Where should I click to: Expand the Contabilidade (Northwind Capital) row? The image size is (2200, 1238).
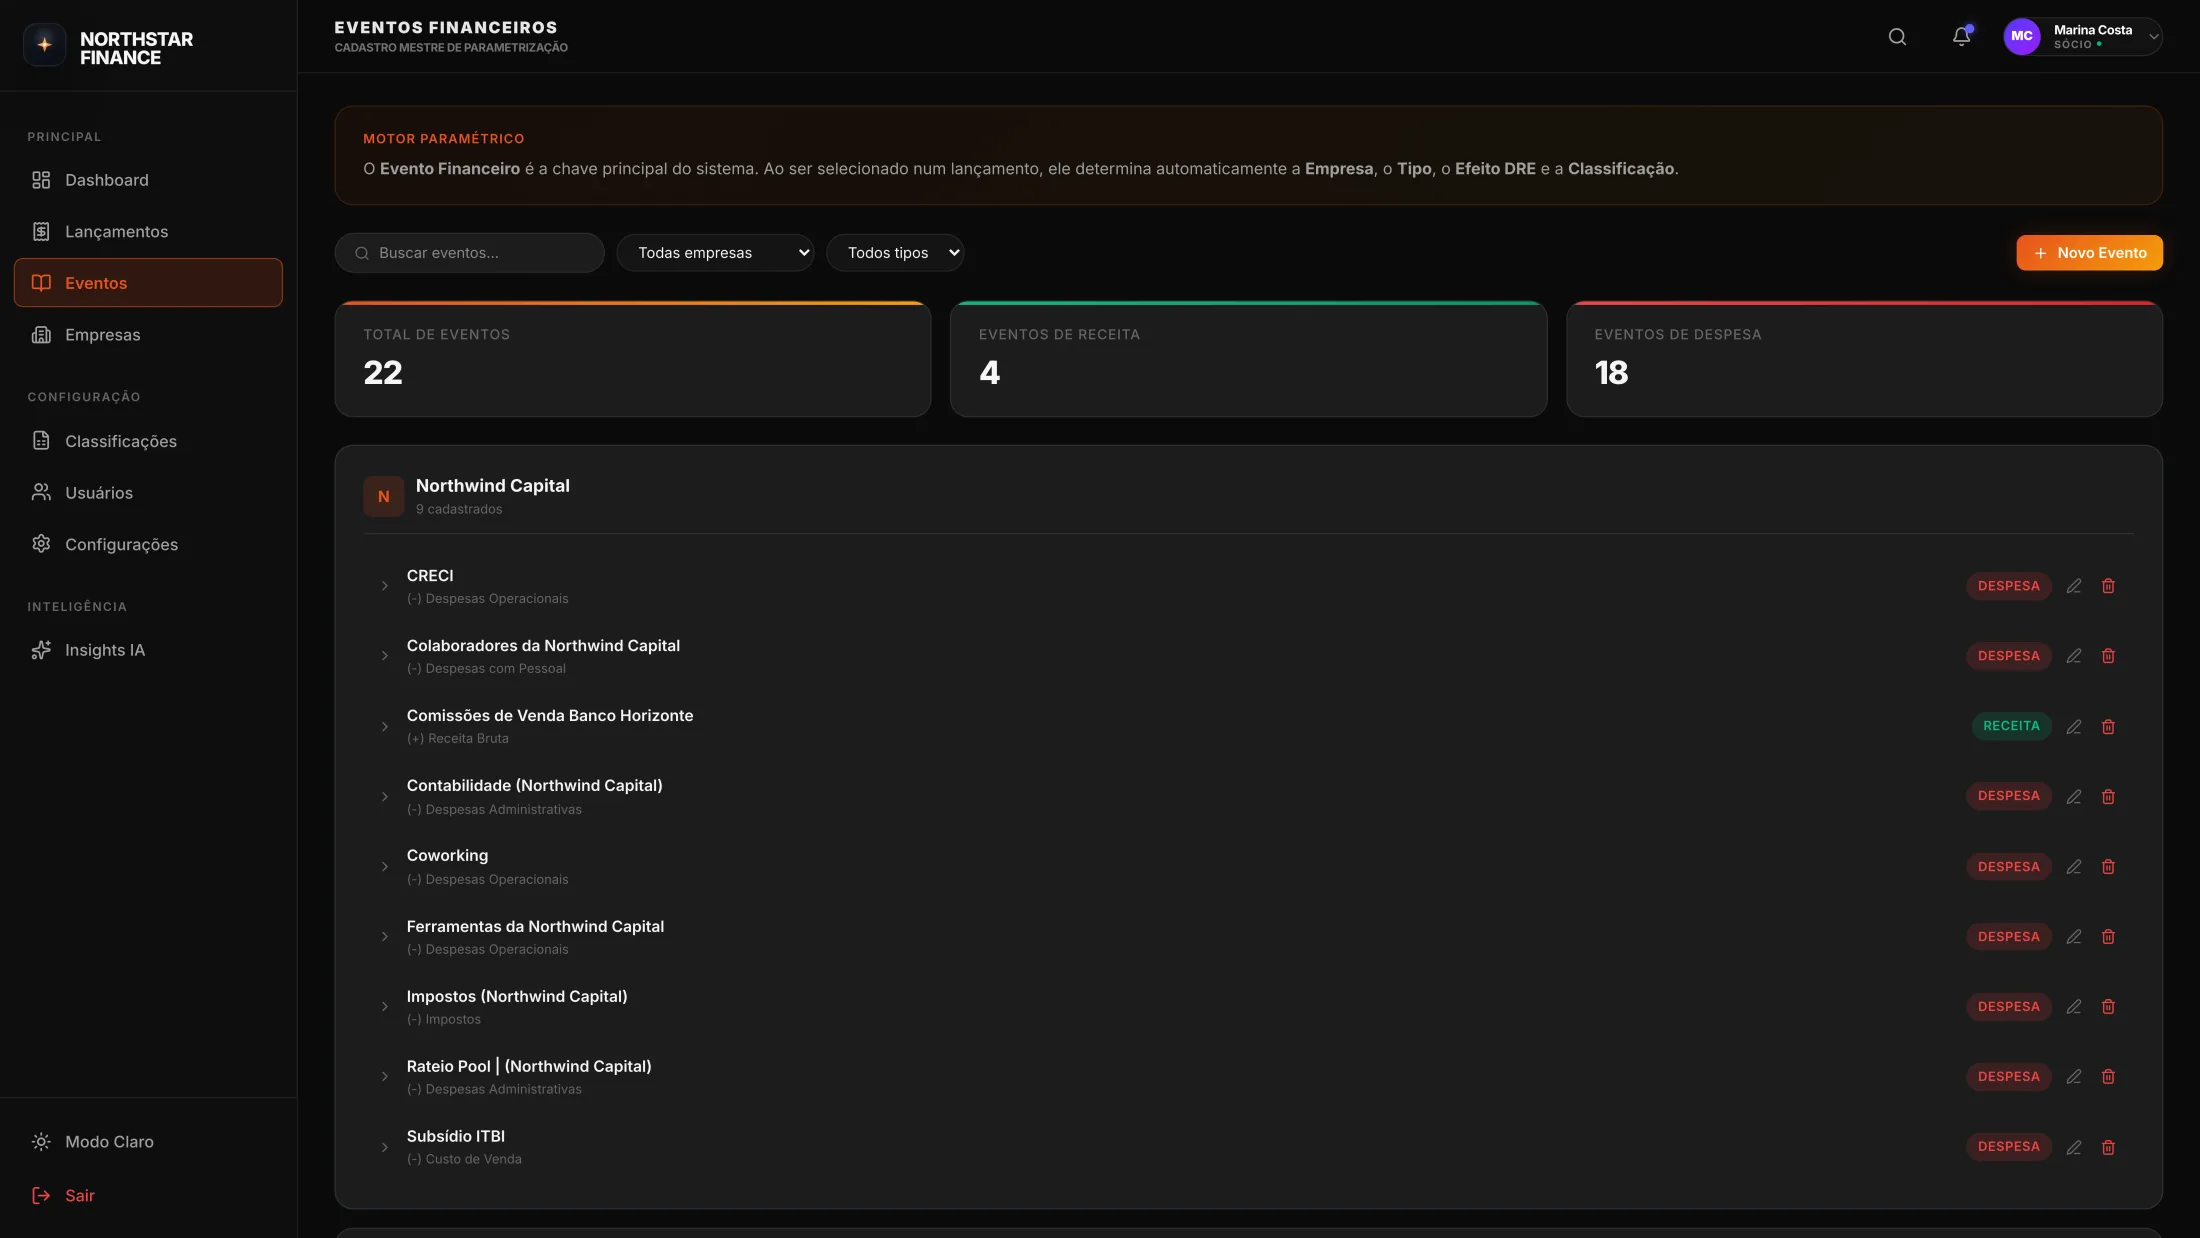(x=384, y=797)
